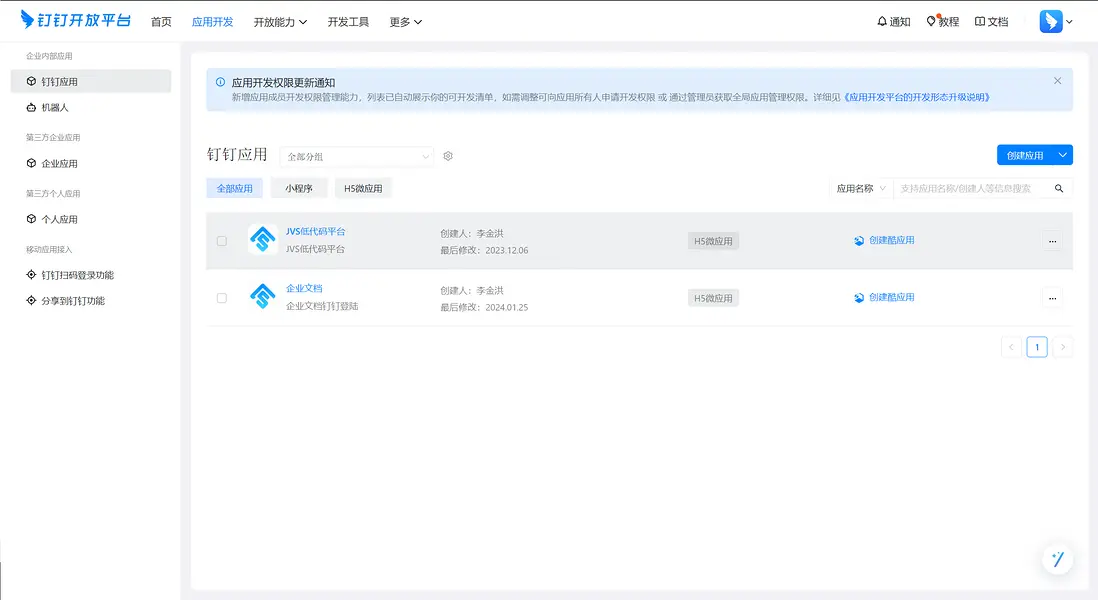Open the 全部分组 group dropdown
Image resolution: width=1098 pixels, height=600 pixels.
pyautogui.click(x=357, y=156)
